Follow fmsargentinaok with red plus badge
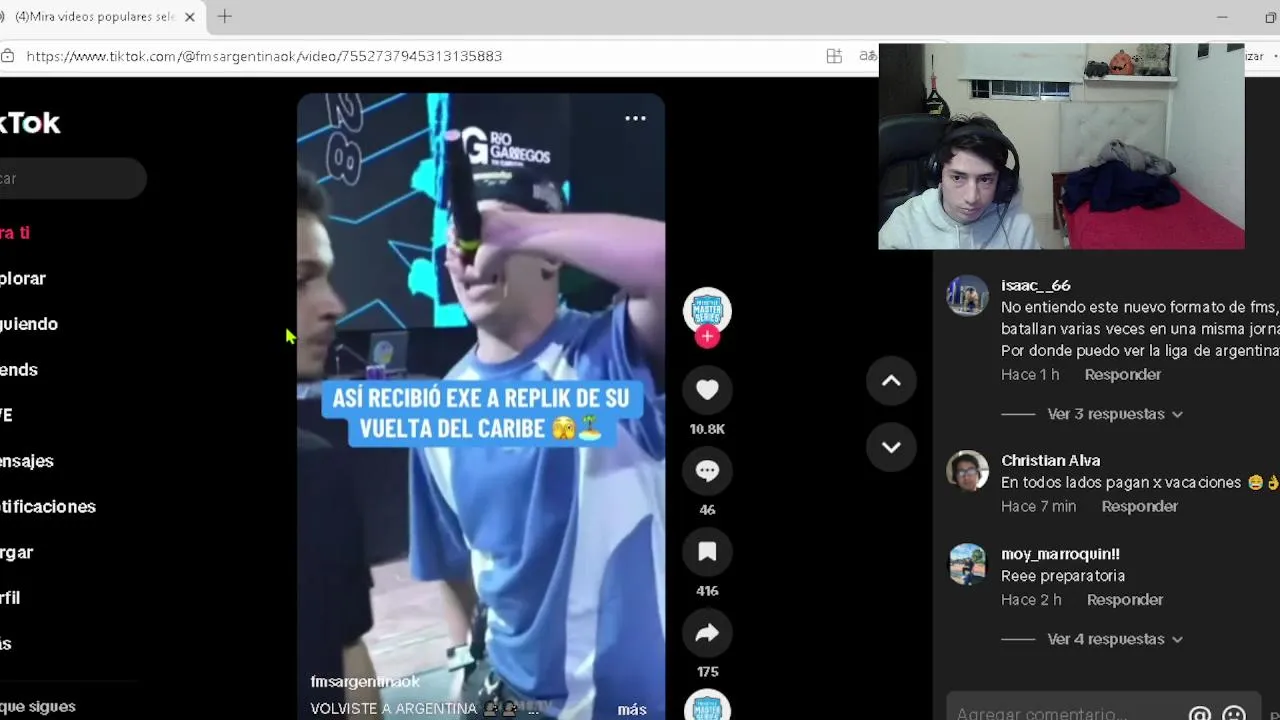This screenshot has height=720, width=1280. 707,337
